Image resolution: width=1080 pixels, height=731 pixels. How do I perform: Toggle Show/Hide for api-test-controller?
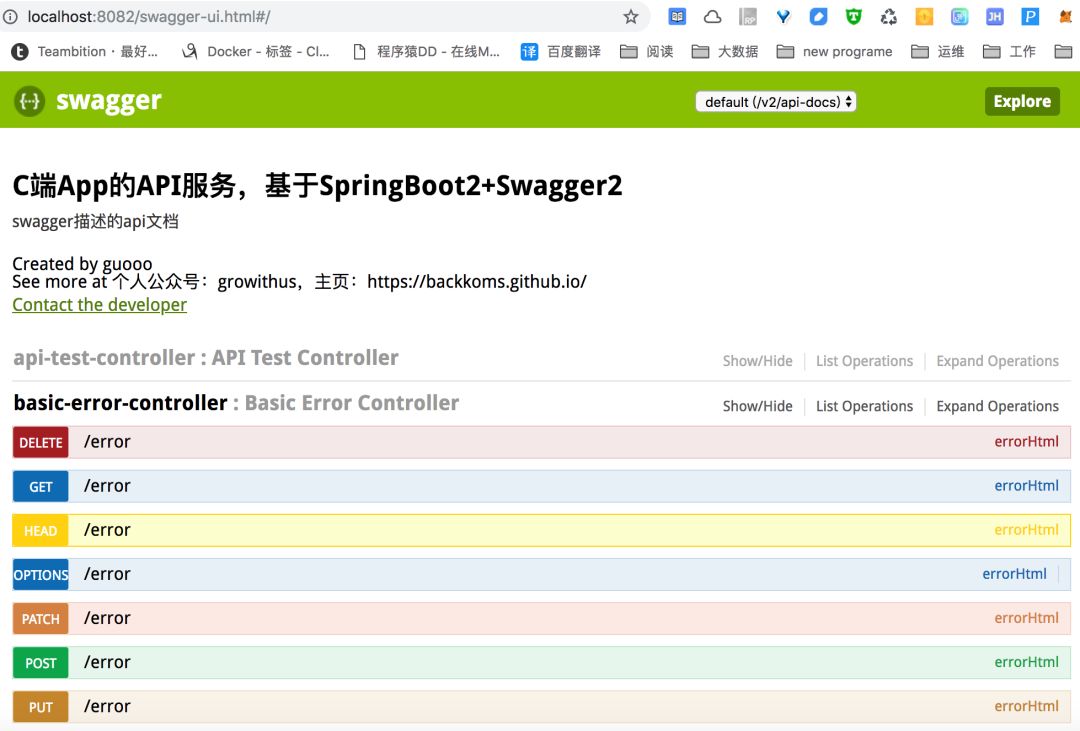tap(757, 361)
